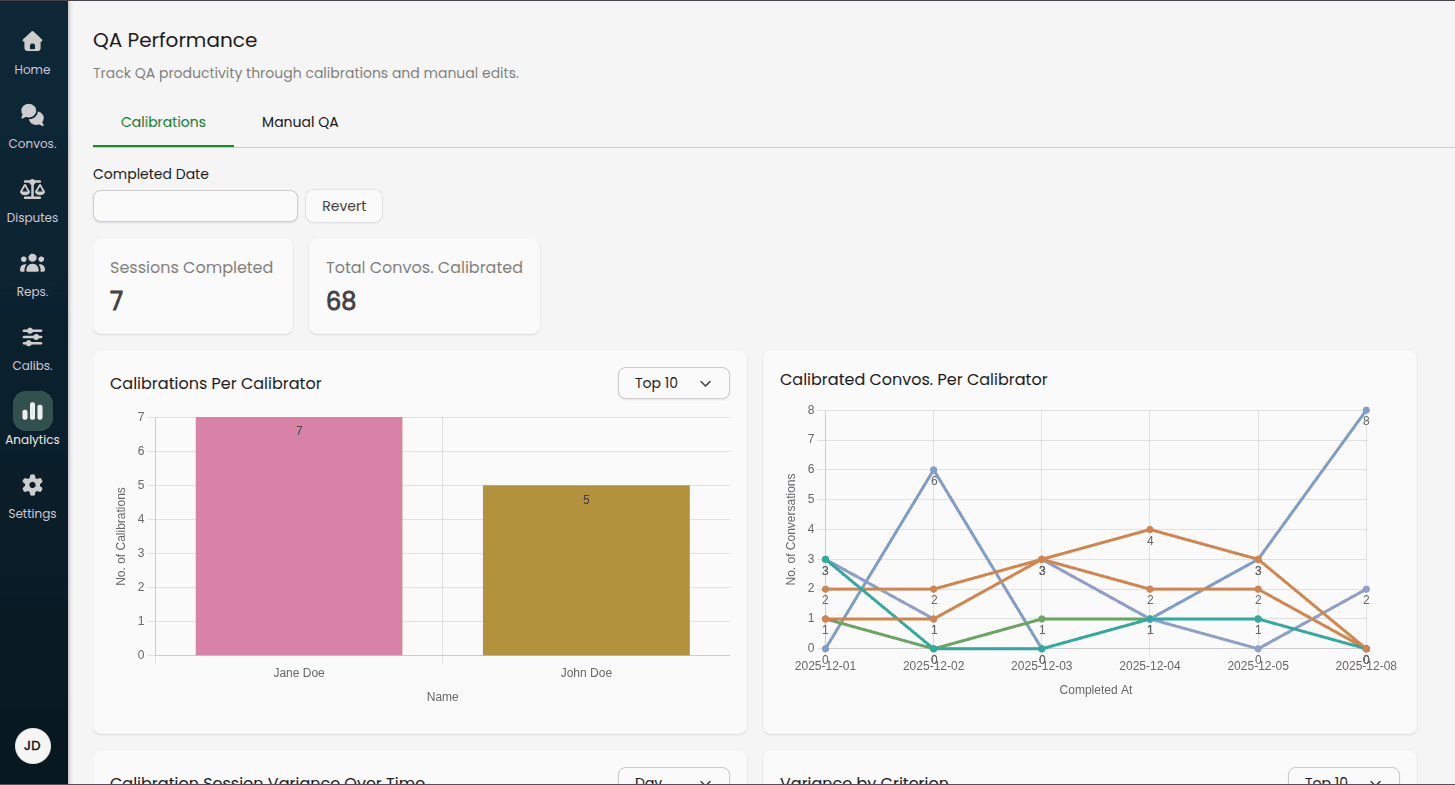1455x785 pixels.
Task: Click the Calibrations Per Calibrator chart title
Action: tap(216, 383)
